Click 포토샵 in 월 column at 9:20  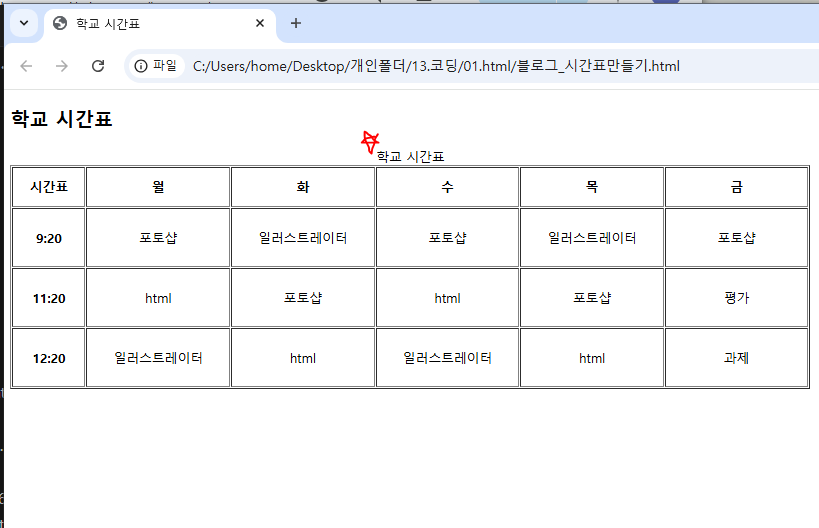tap(158, 238)
